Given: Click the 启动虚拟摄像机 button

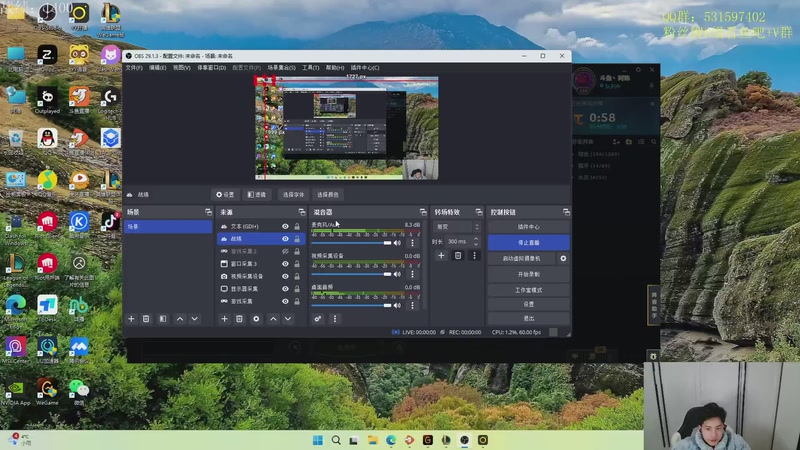Looking at the screenshot, I should (521, 258).
